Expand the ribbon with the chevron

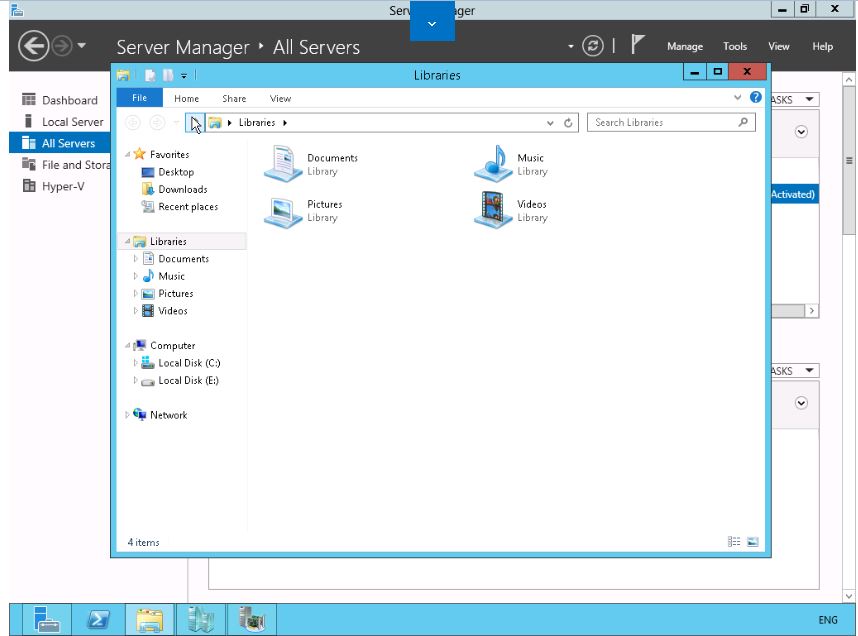coord(737,97)
